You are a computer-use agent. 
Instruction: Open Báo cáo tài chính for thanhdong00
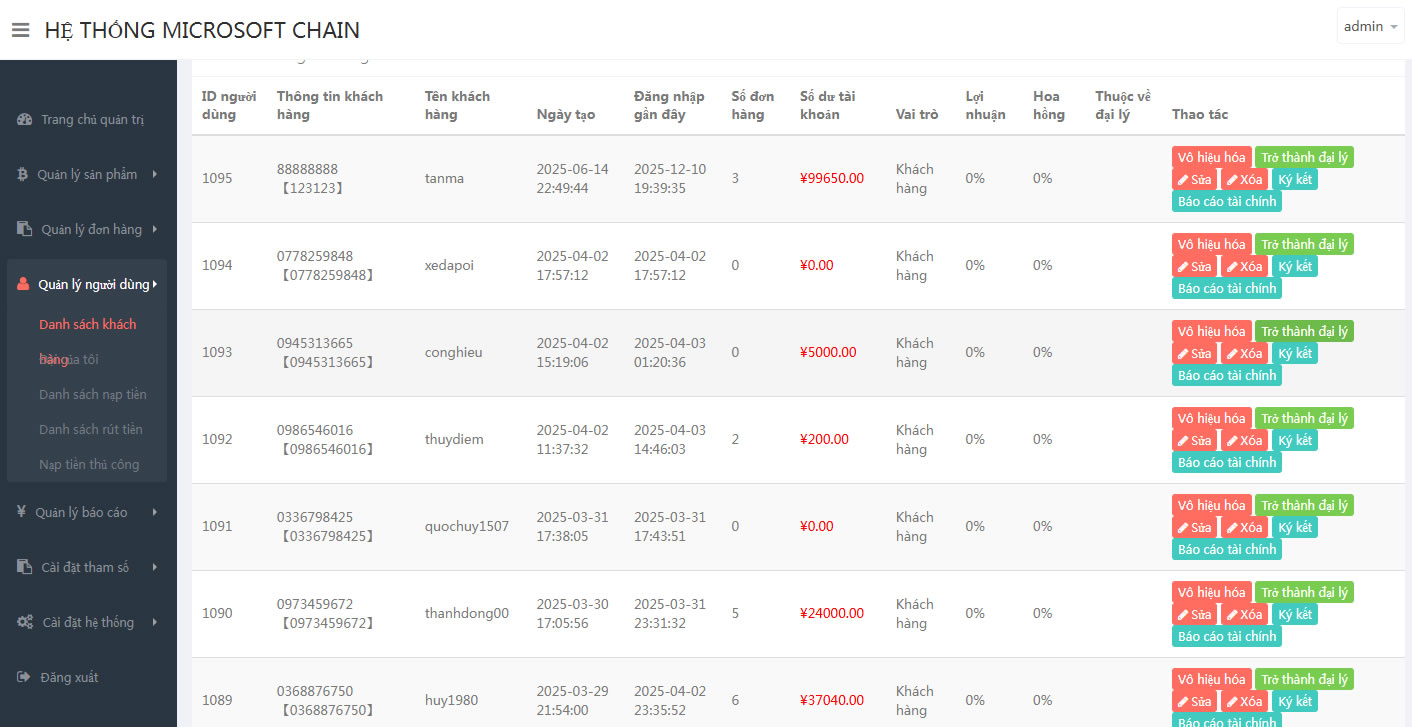click(1226, 636)
